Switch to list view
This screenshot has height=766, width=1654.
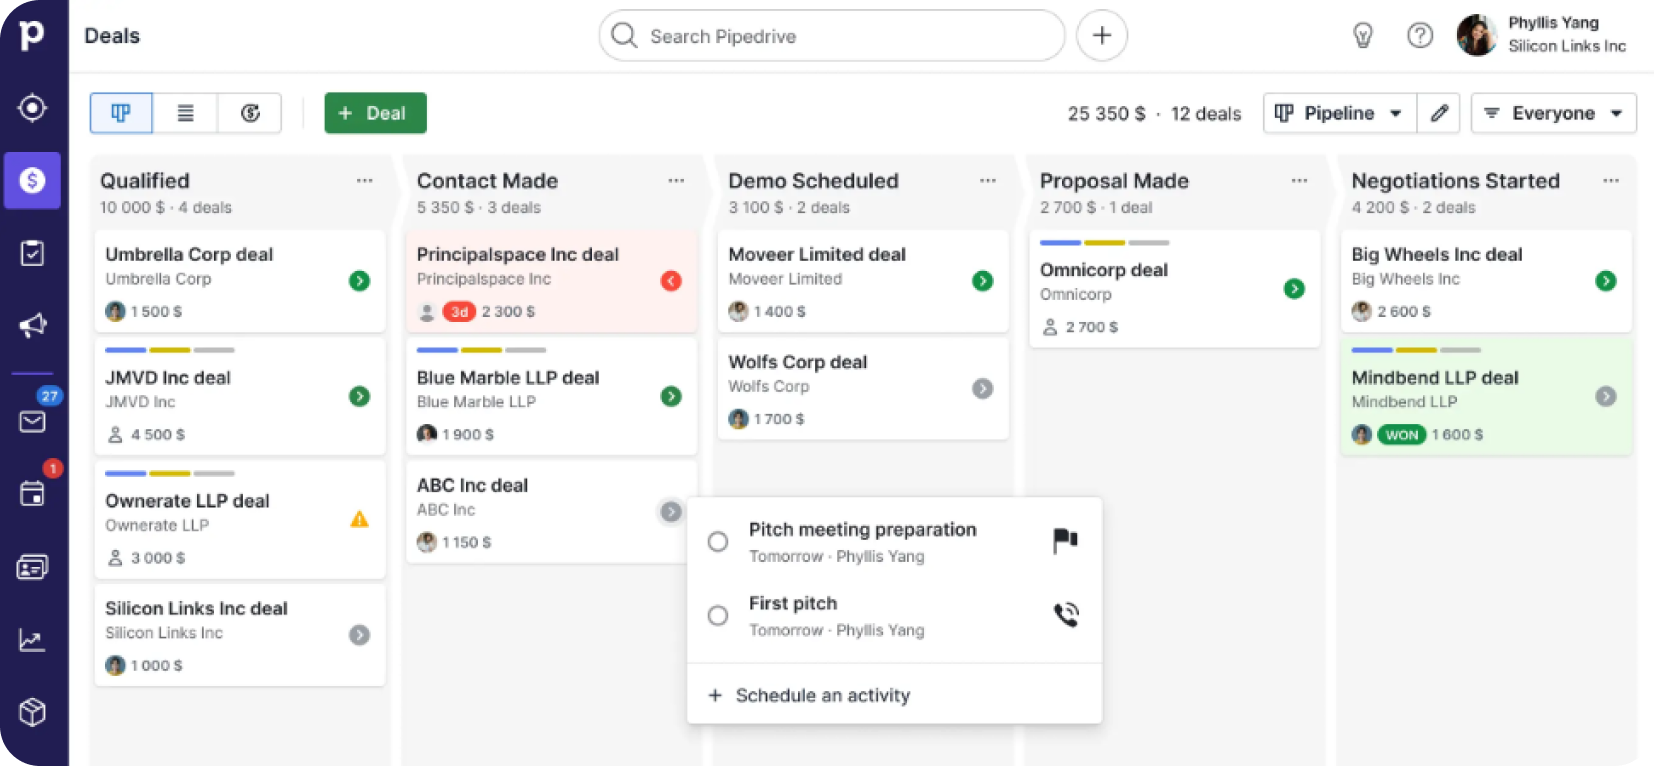click(185, 113)
